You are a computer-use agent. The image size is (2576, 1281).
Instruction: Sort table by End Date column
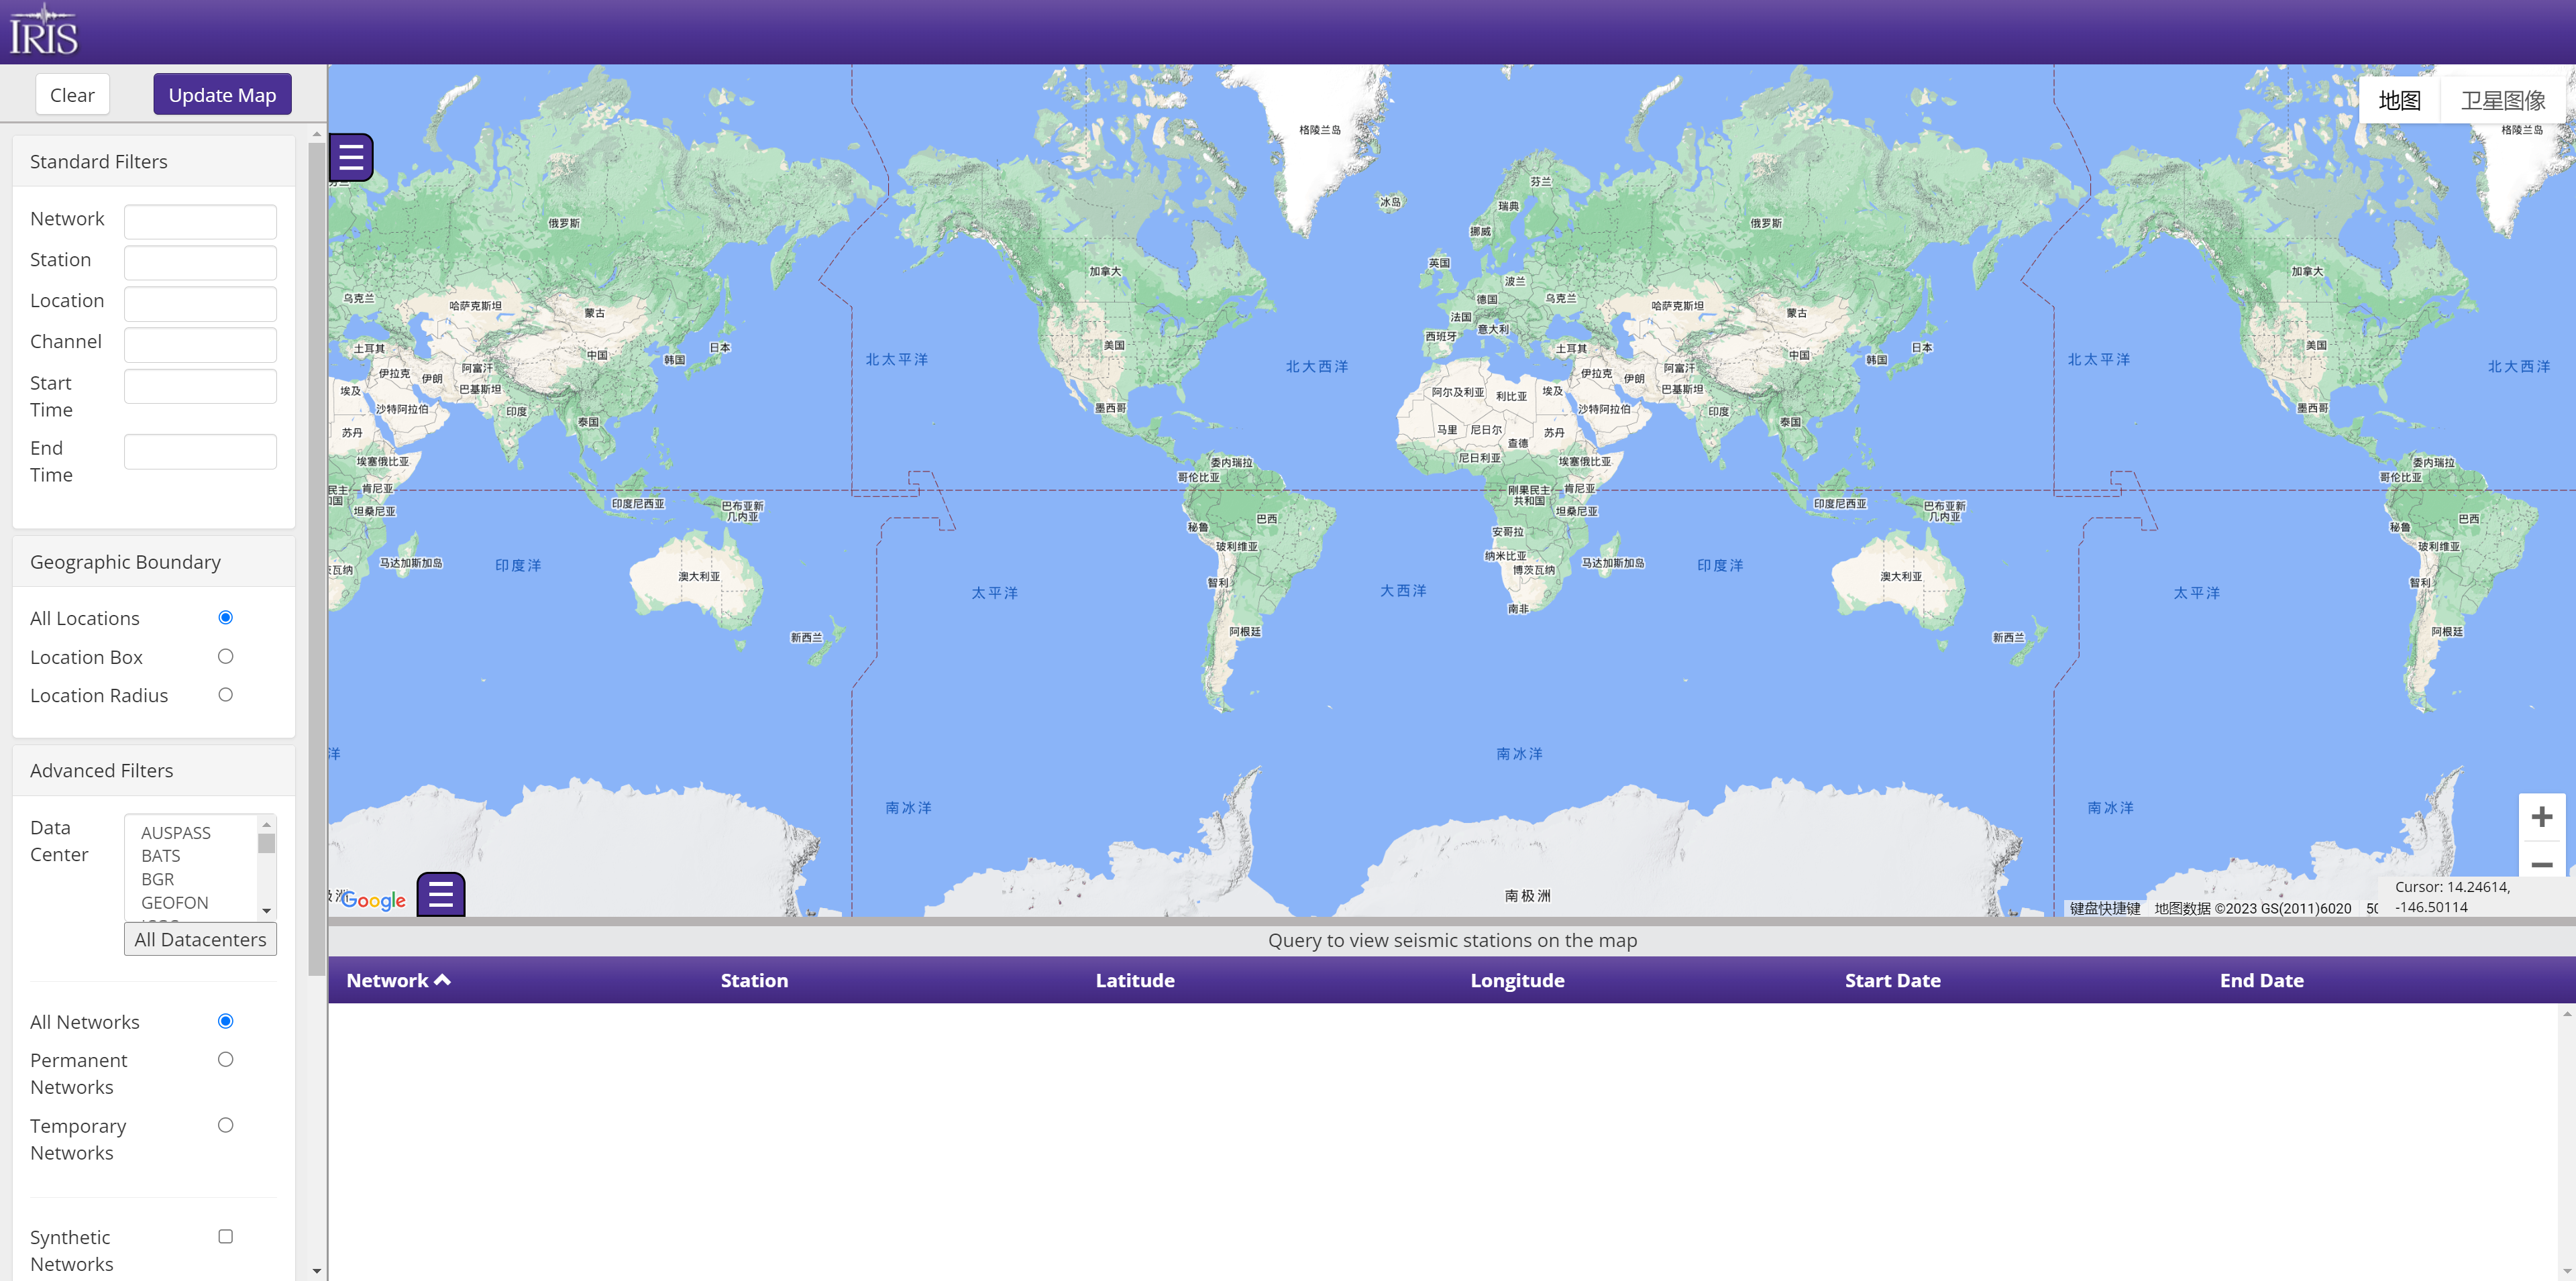tap(2261, 980)
